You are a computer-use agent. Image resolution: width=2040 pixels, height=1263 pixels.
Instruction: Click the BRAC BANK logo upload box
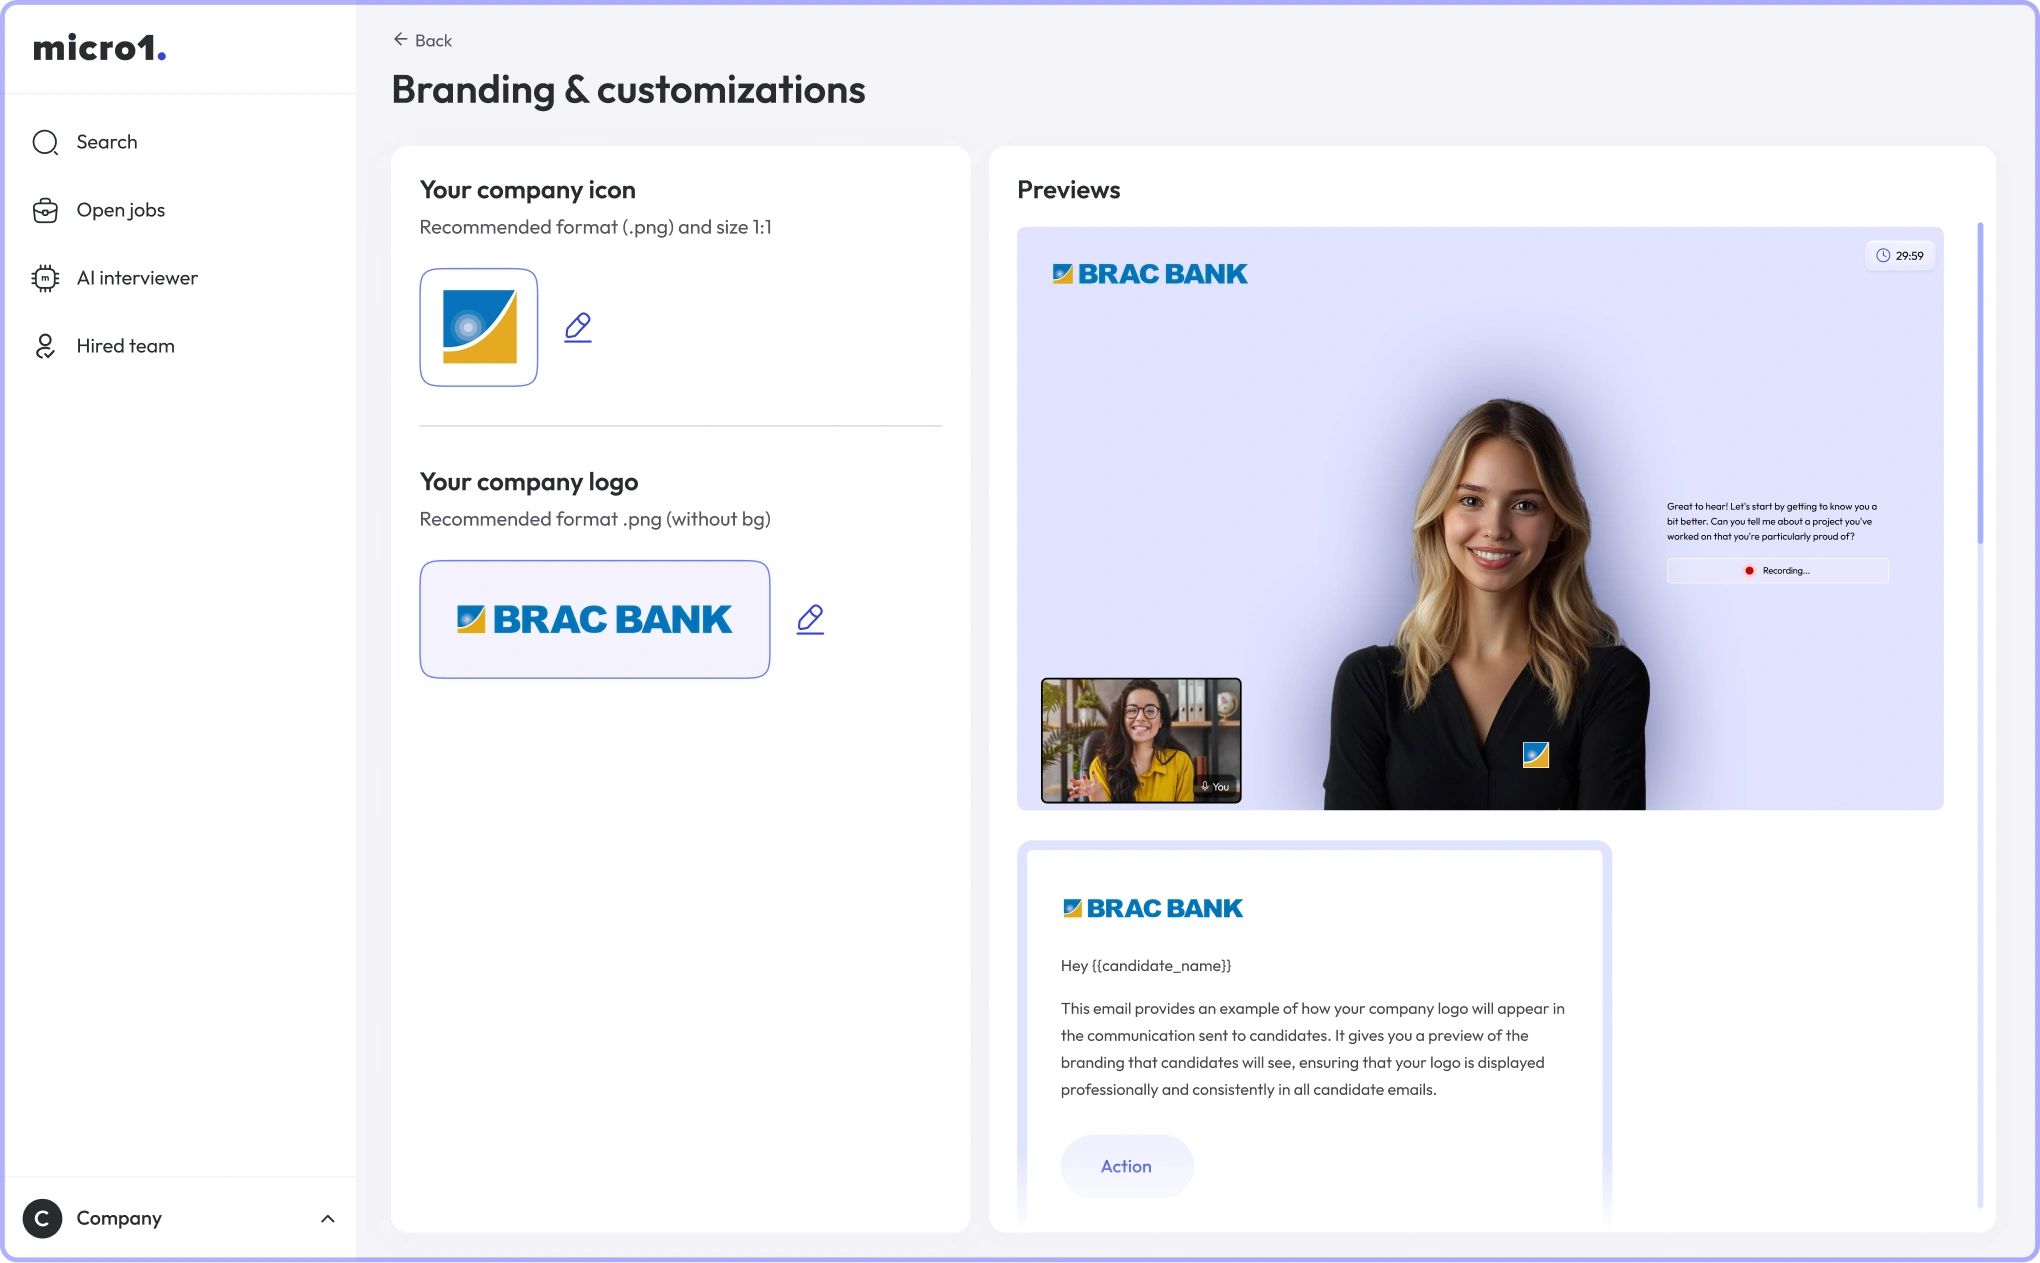pyautogui.click(x=595, y=619)
